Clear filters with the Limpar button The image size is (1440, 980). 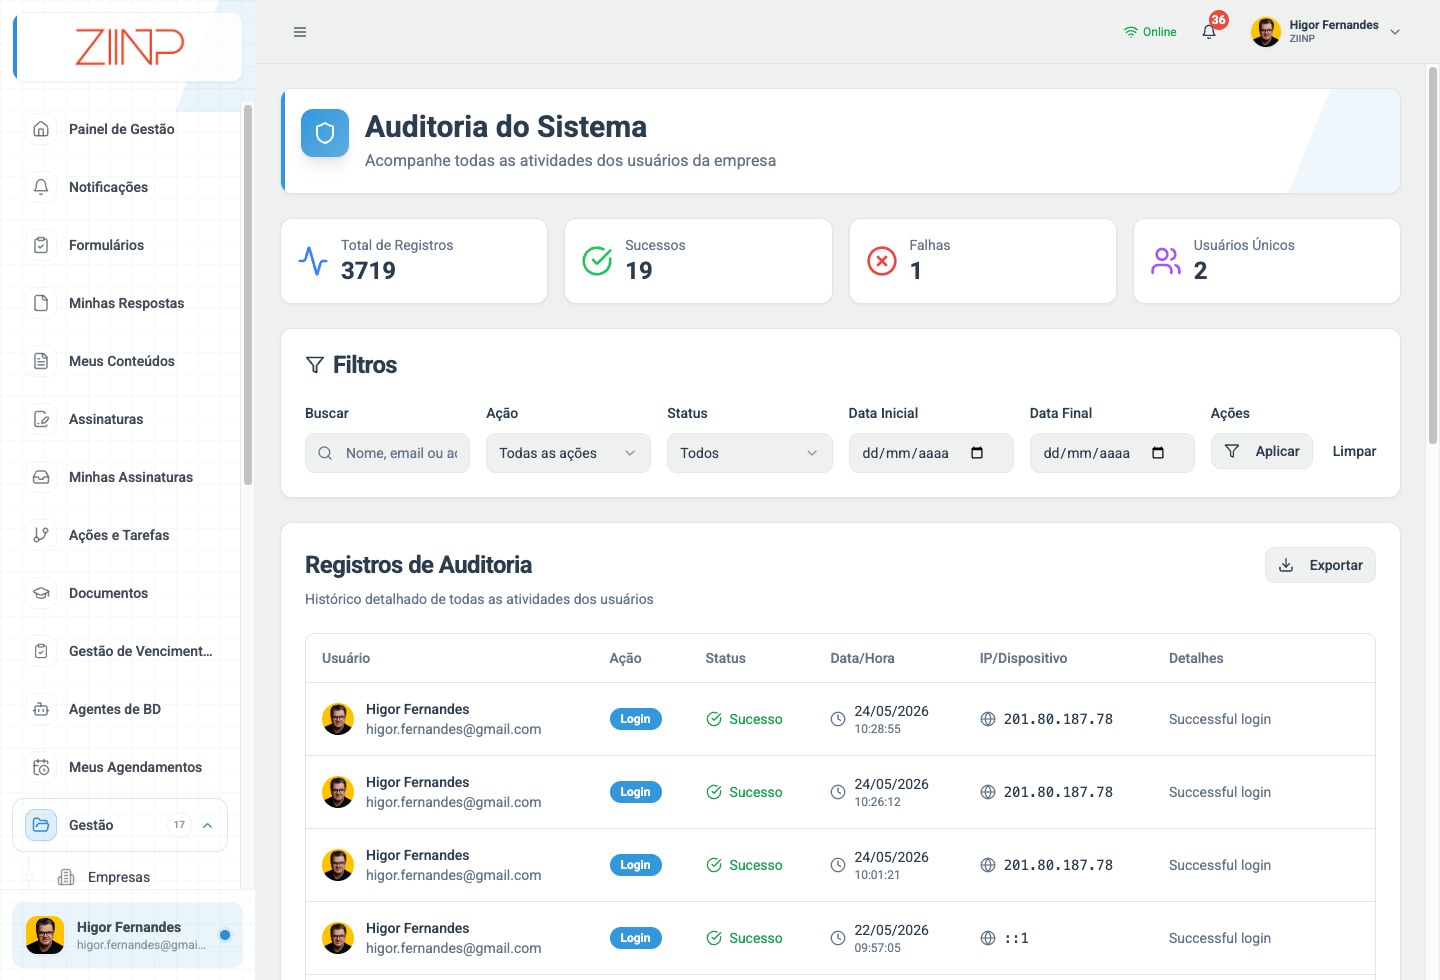[1354, 451]
